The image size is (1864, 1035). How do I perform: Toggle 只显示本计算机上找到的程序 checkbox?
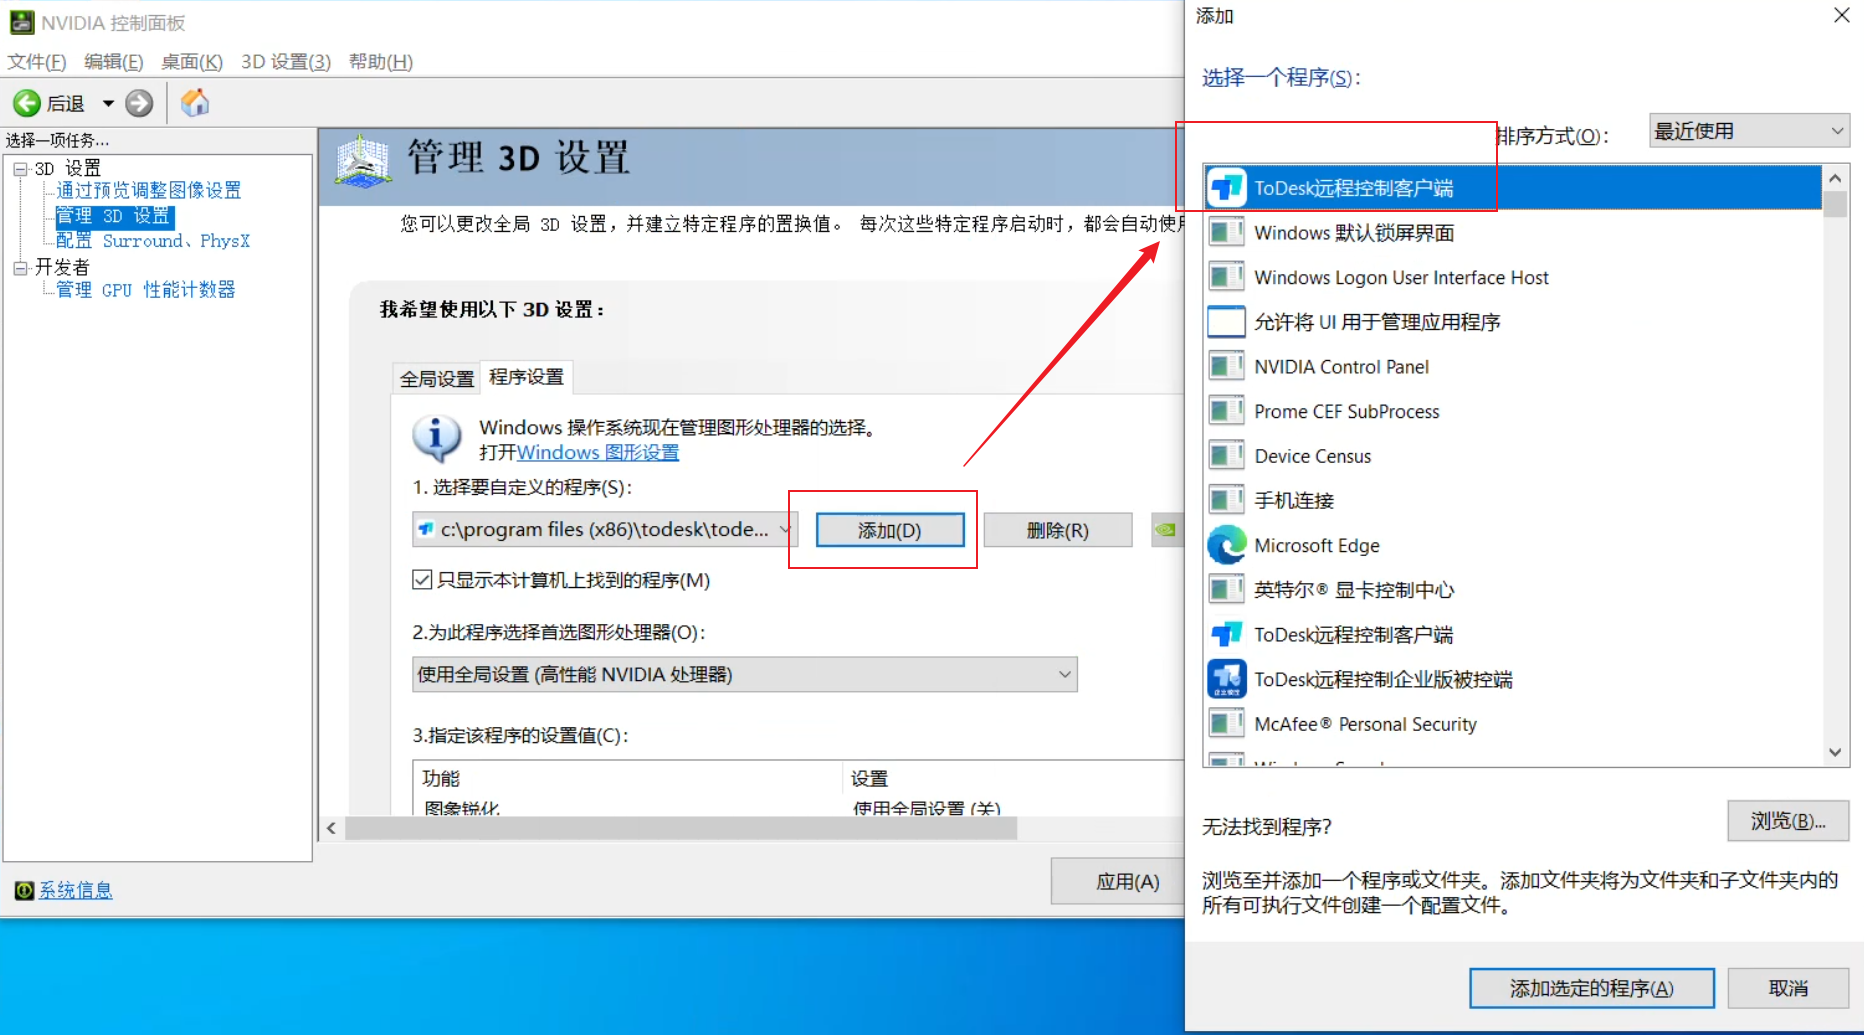[x=422, y=580]
